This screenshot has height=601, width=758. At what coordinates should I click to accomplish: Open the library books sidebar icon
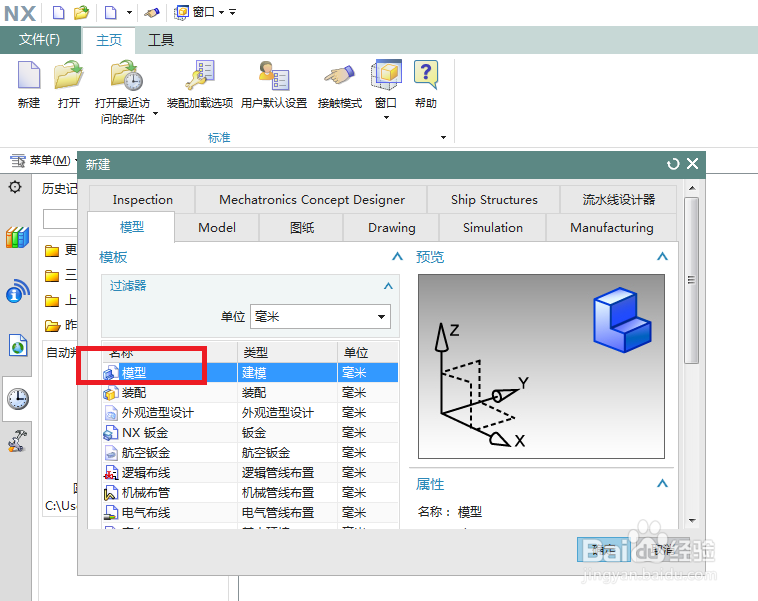[17, 237]
